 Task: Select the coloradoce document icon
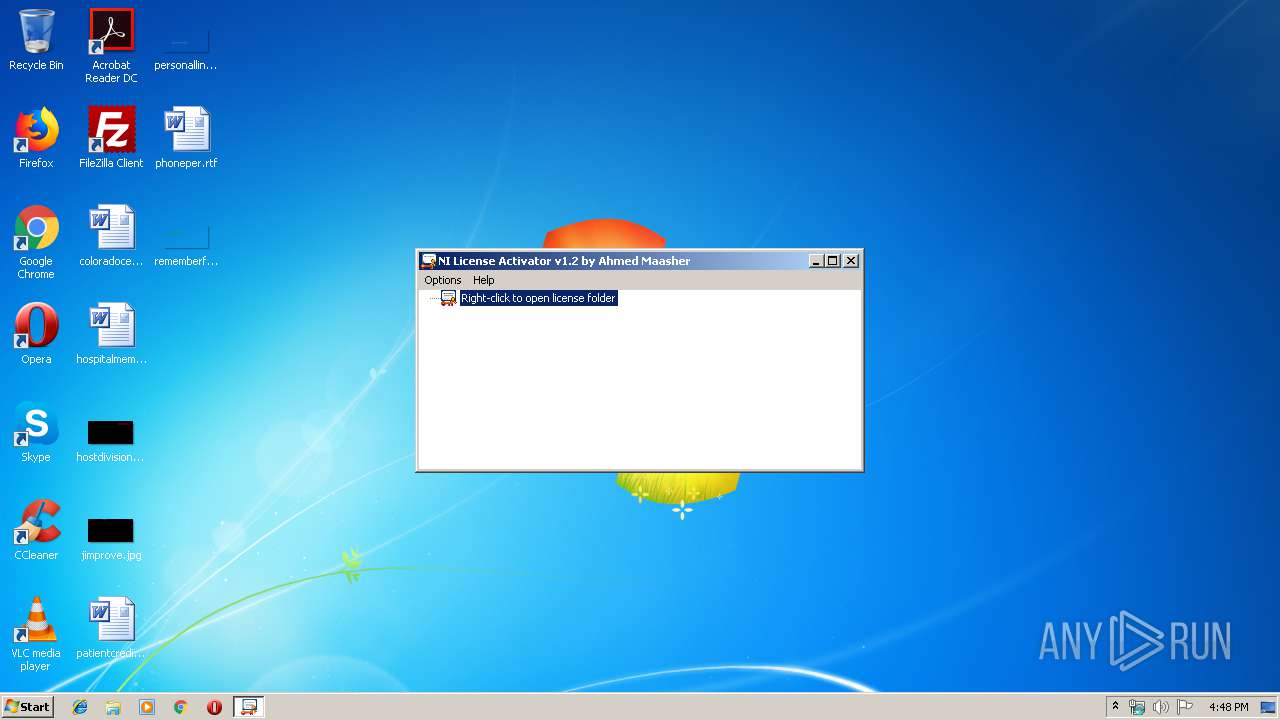(111, 236)
